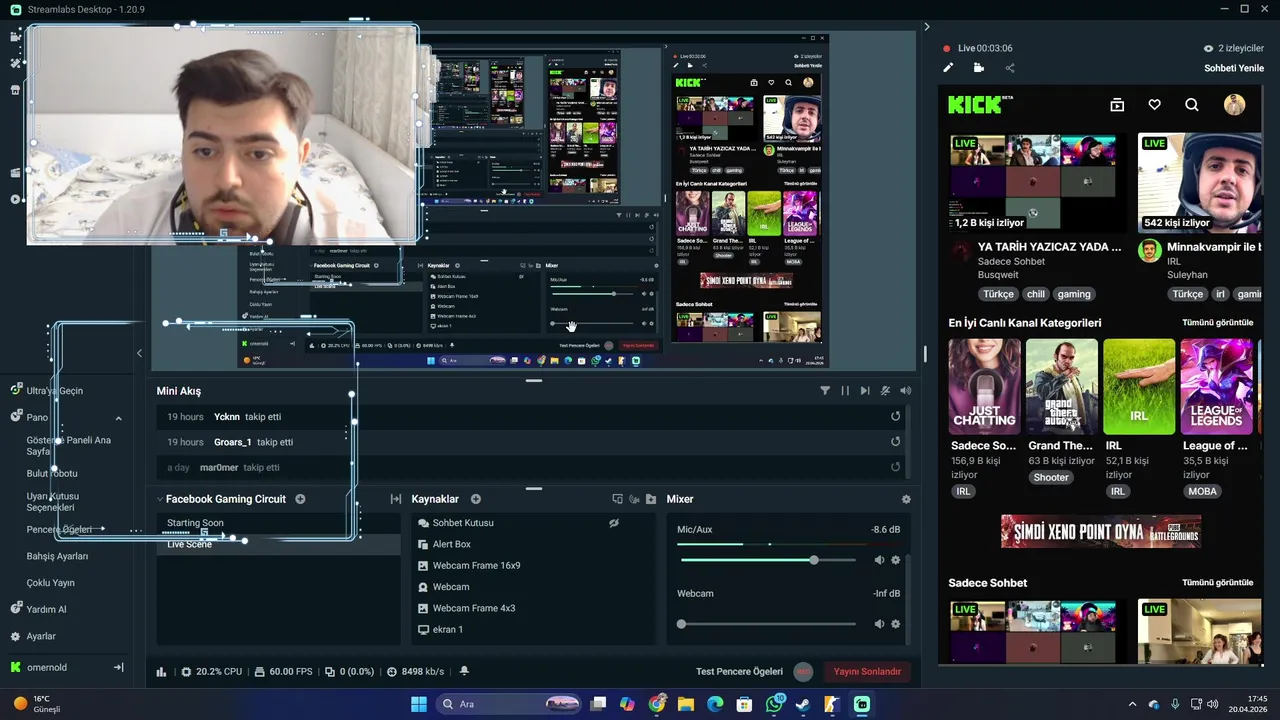Log out using omernold arrow icon
The width and height of the screenshot is (1280, 720).
click(118, 667)
